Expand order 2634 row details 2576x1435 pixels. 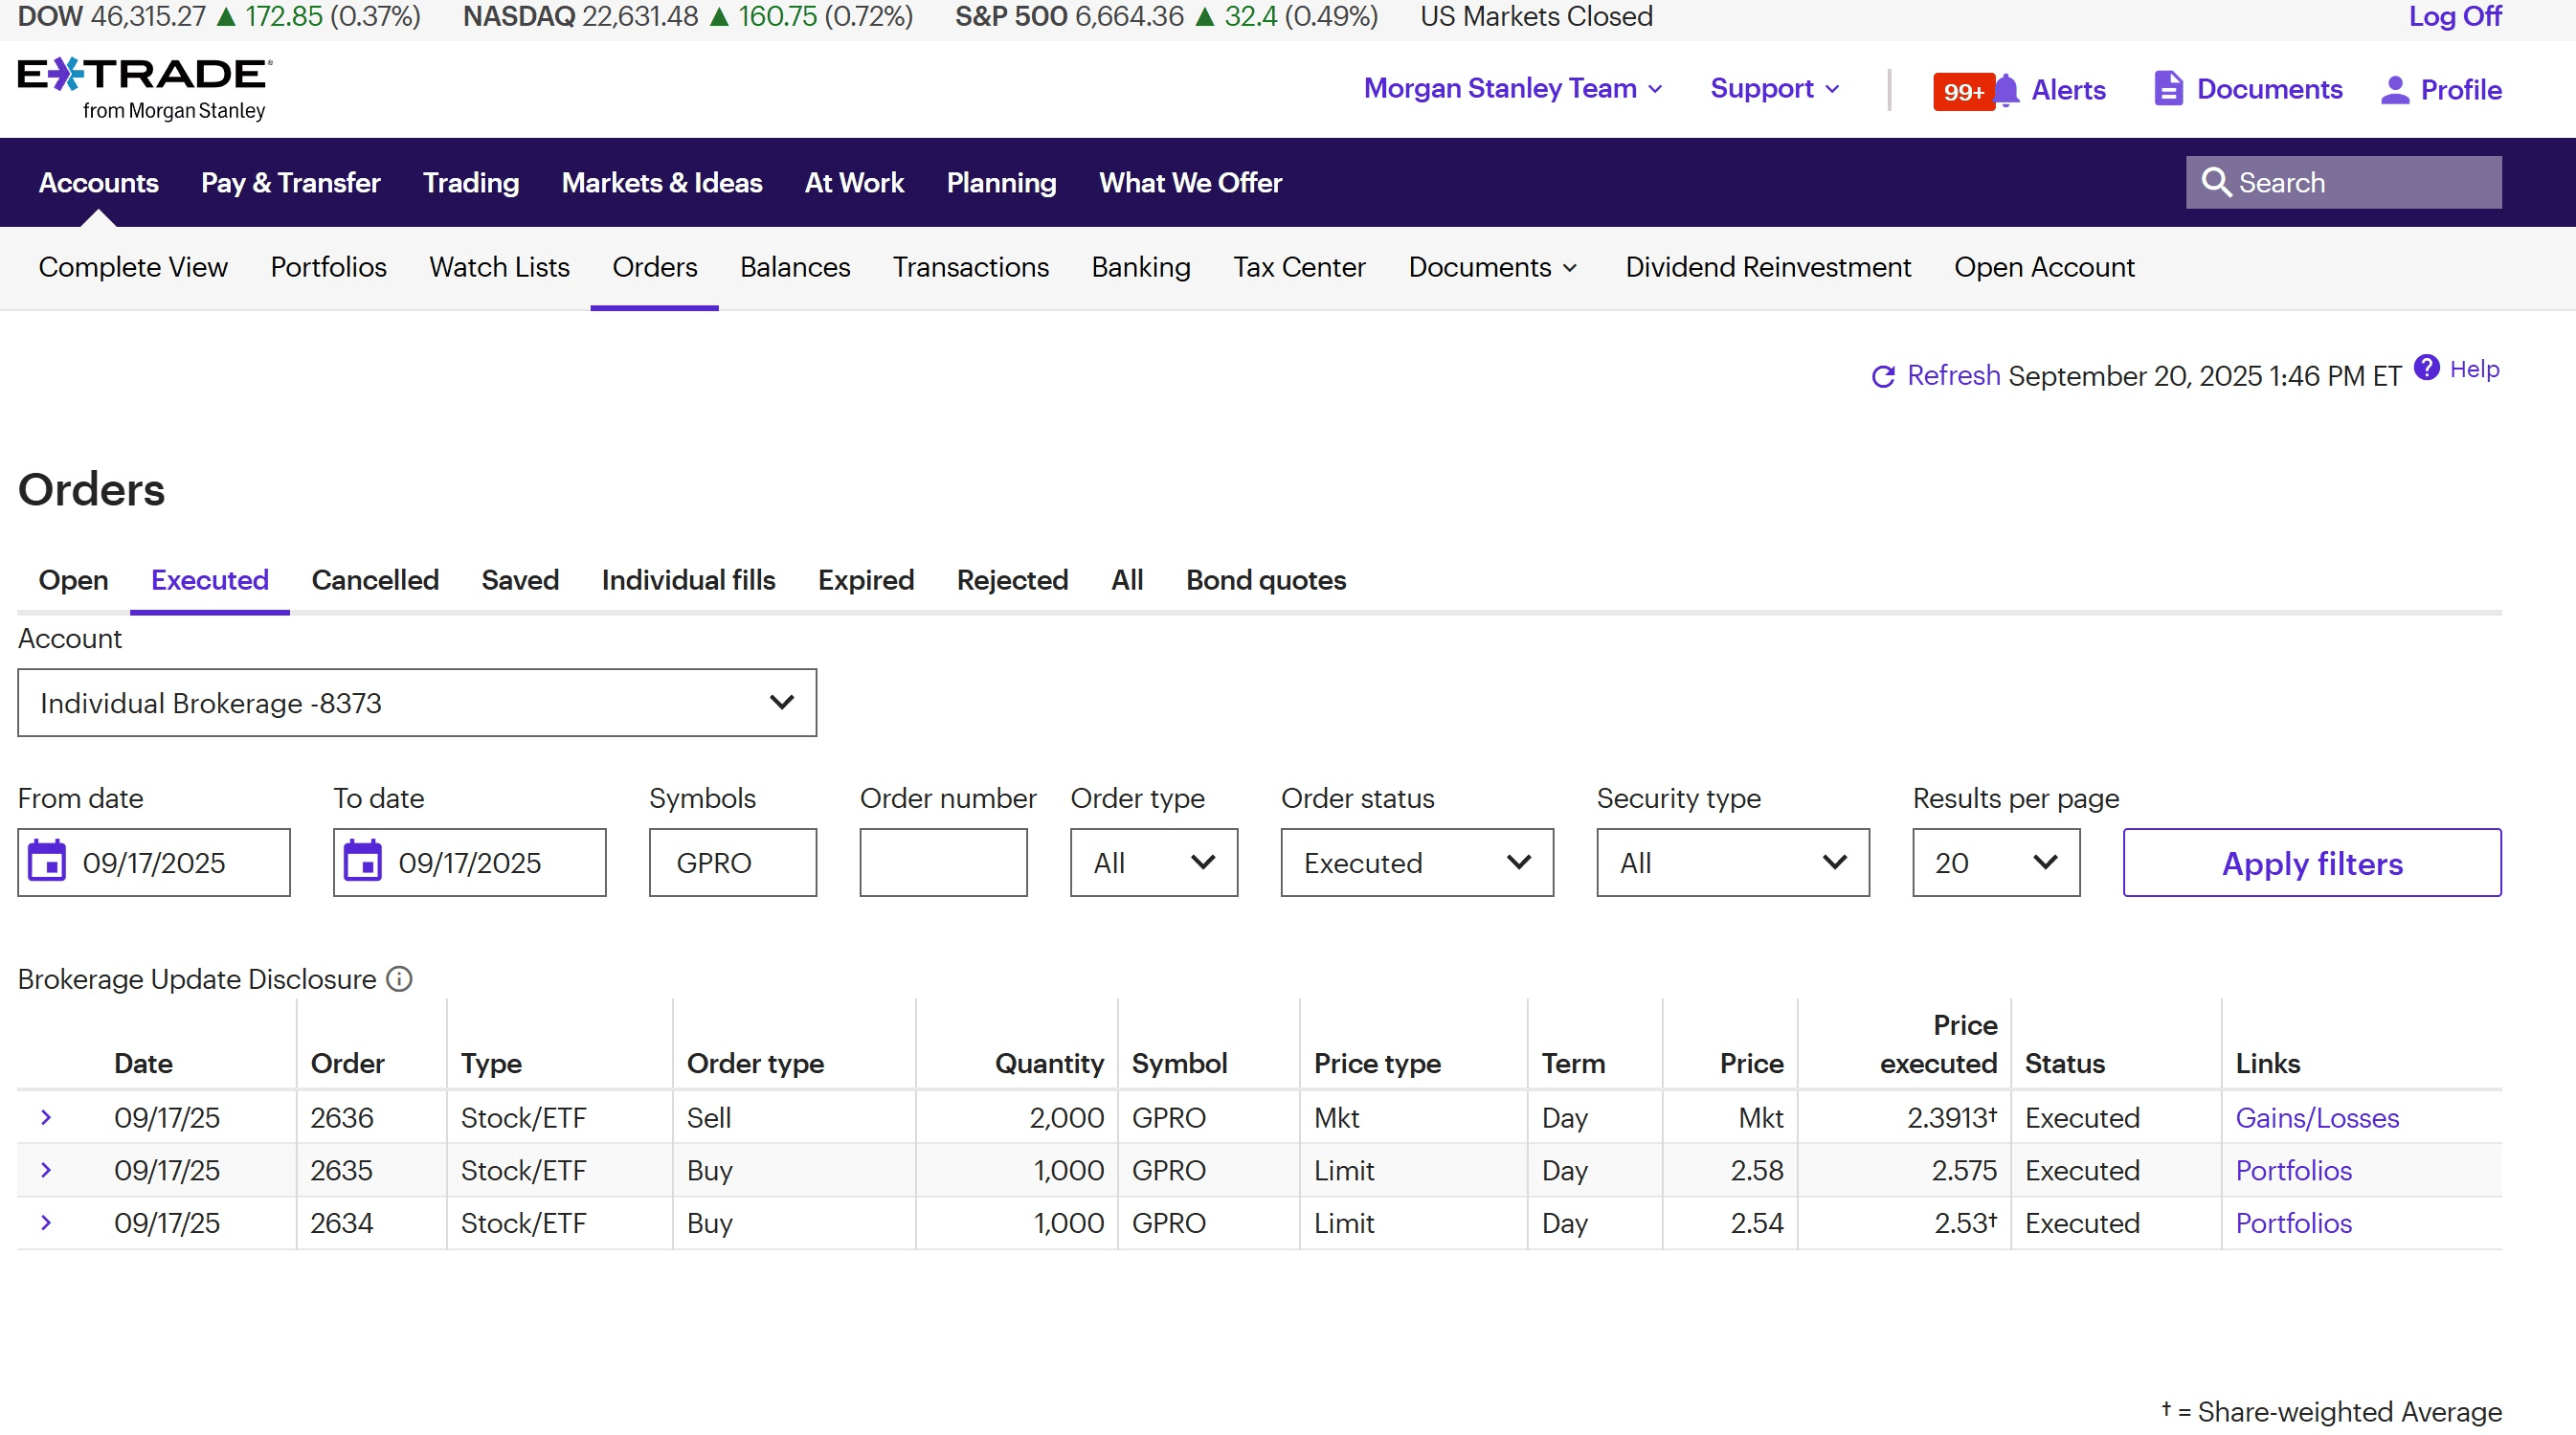click(46, 1222)
